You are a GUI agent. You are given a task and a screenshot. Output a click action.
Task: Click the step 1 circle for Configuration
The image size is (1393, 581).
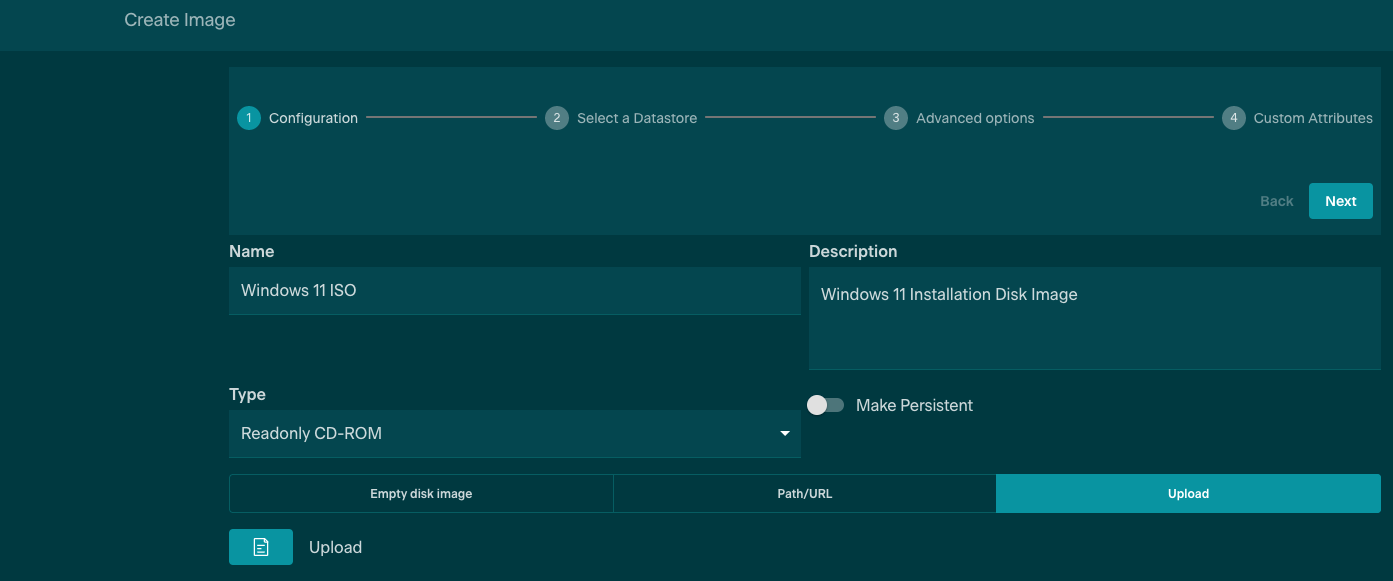248,118
